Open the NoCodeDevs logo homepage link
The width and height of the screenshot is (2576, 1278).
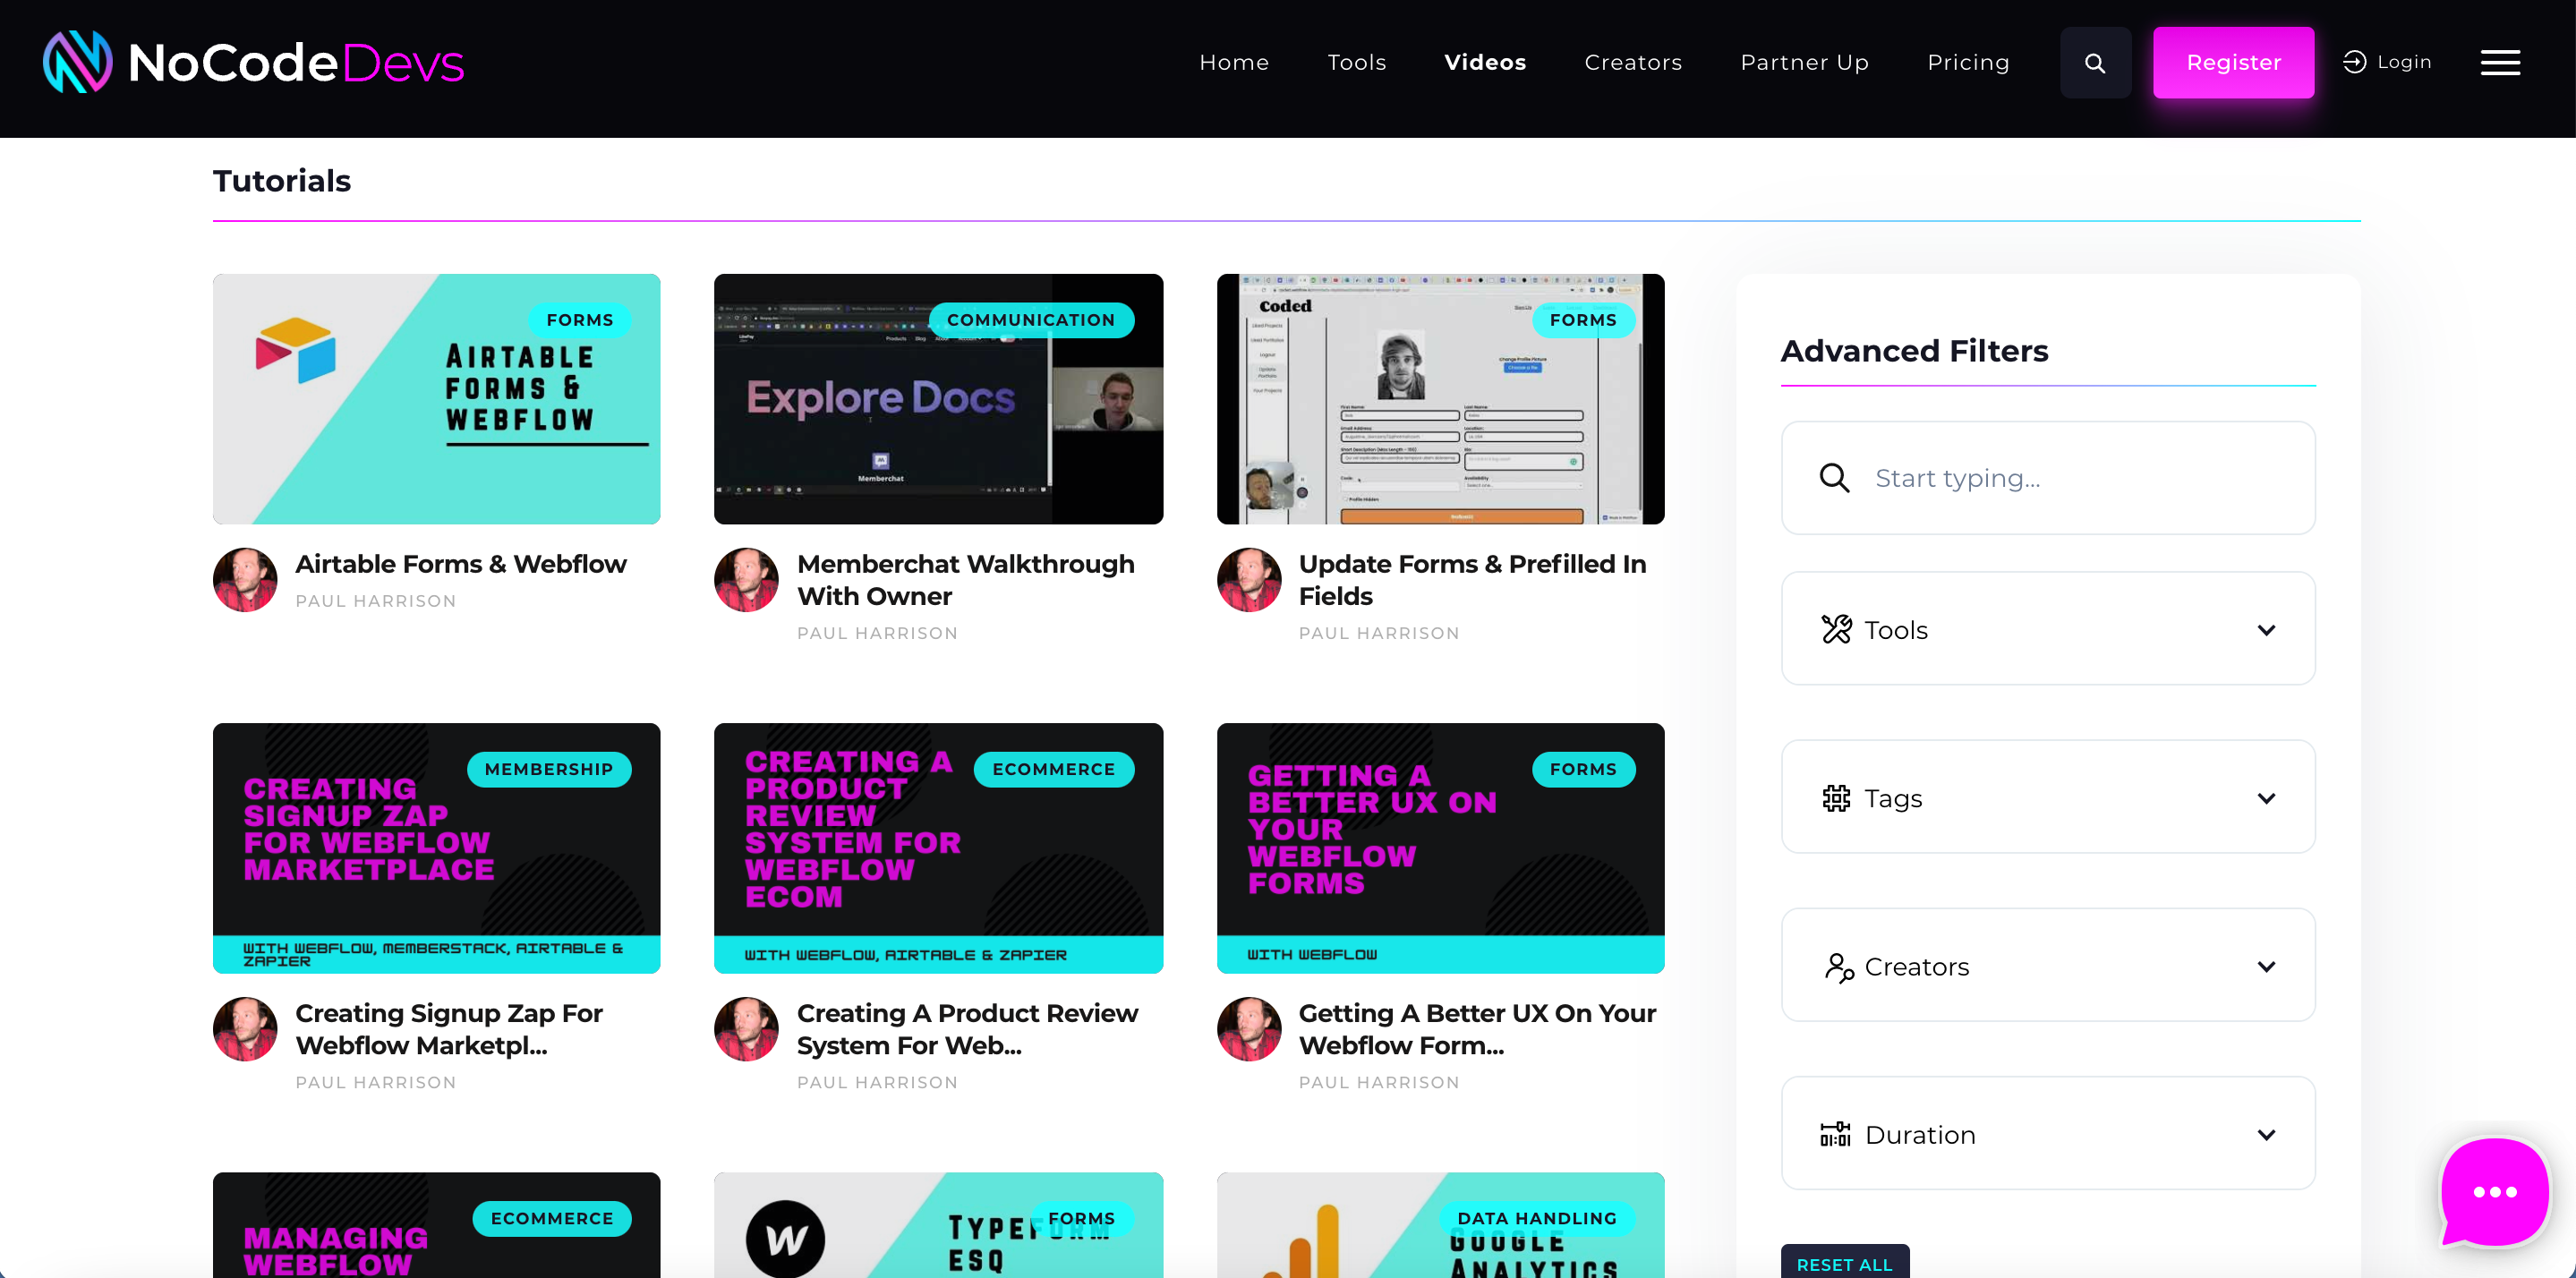coord(253,62)
